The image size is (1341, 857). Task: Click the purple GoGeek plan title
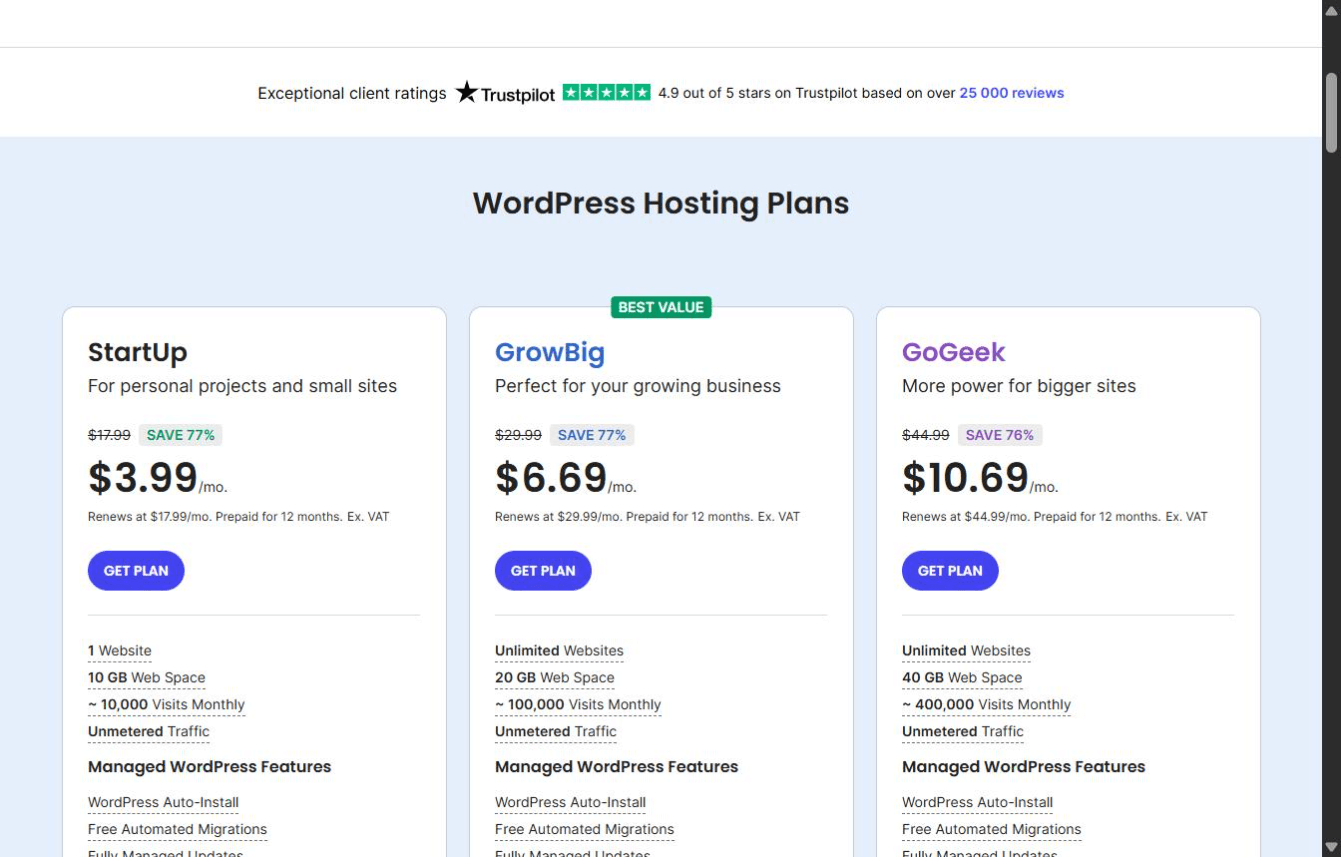[x=953, y=352]
